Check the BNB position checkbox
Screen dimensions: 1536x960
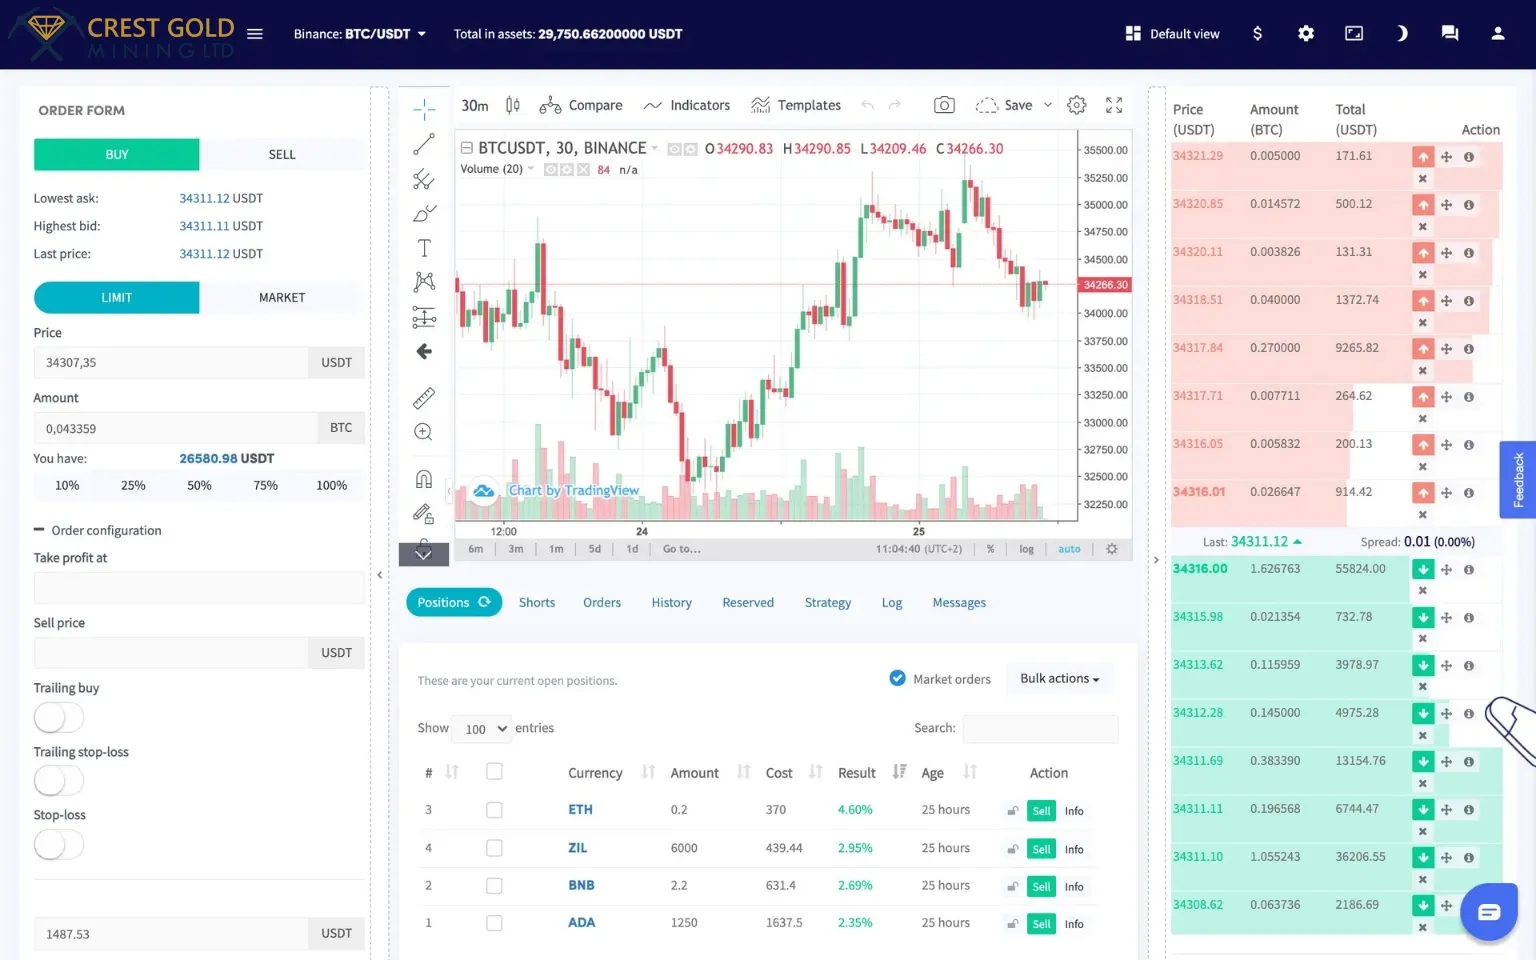coord(494,885)
